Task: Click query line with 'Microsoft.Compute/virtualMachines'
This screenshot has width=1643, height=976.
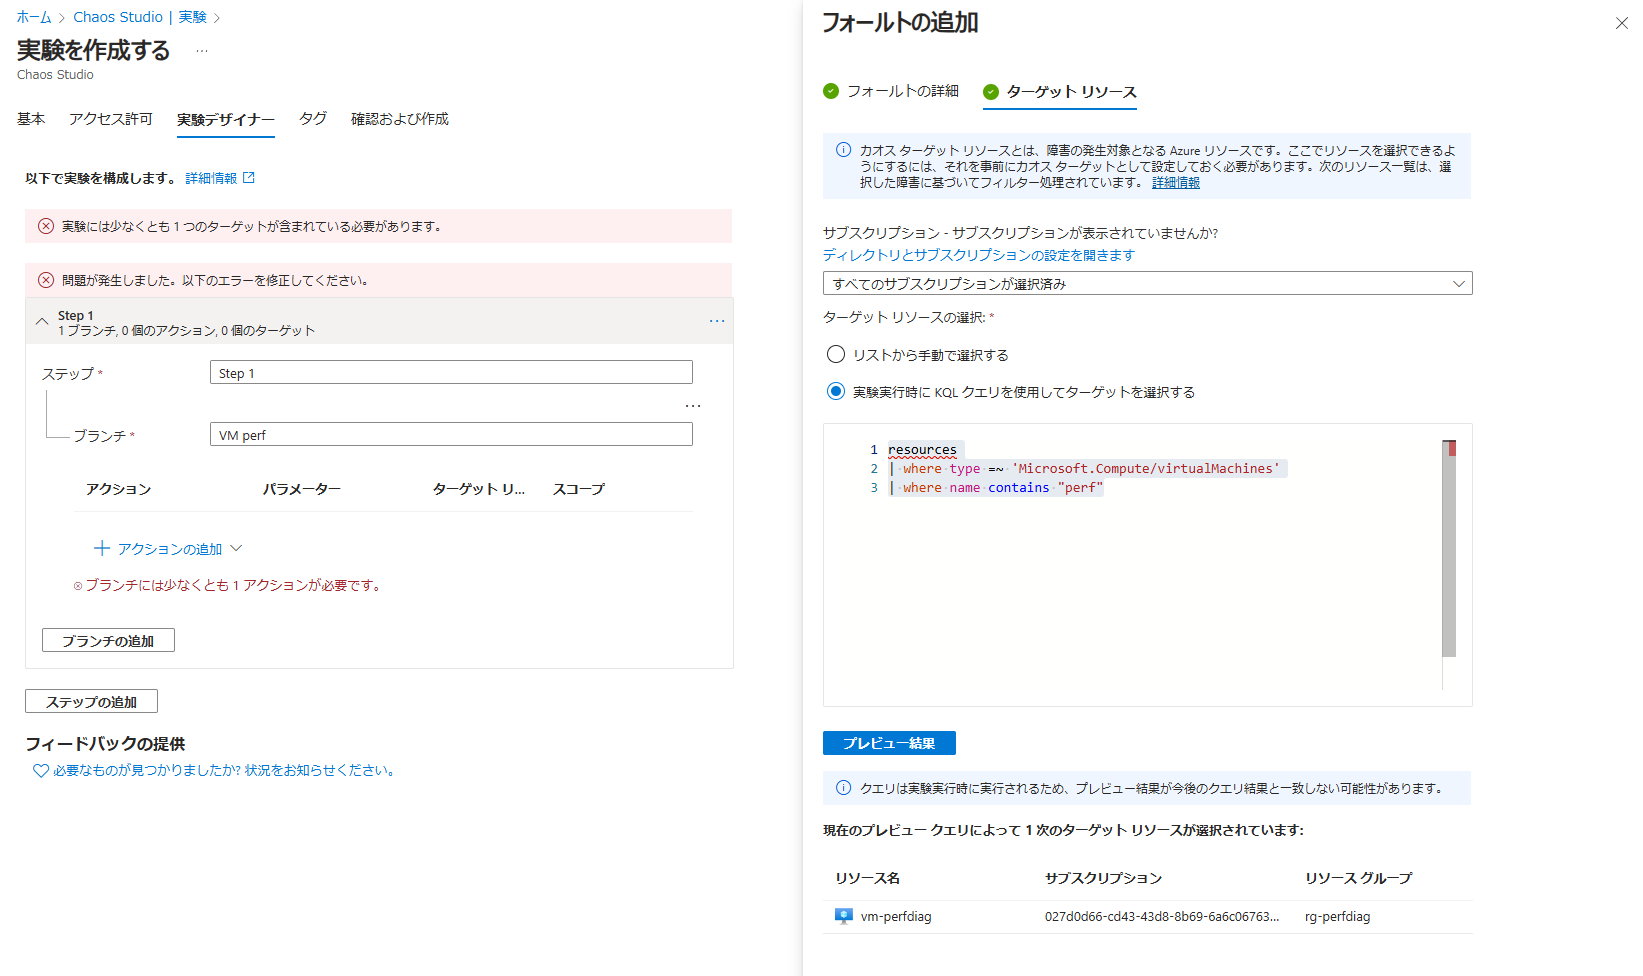Action: 1085,468
